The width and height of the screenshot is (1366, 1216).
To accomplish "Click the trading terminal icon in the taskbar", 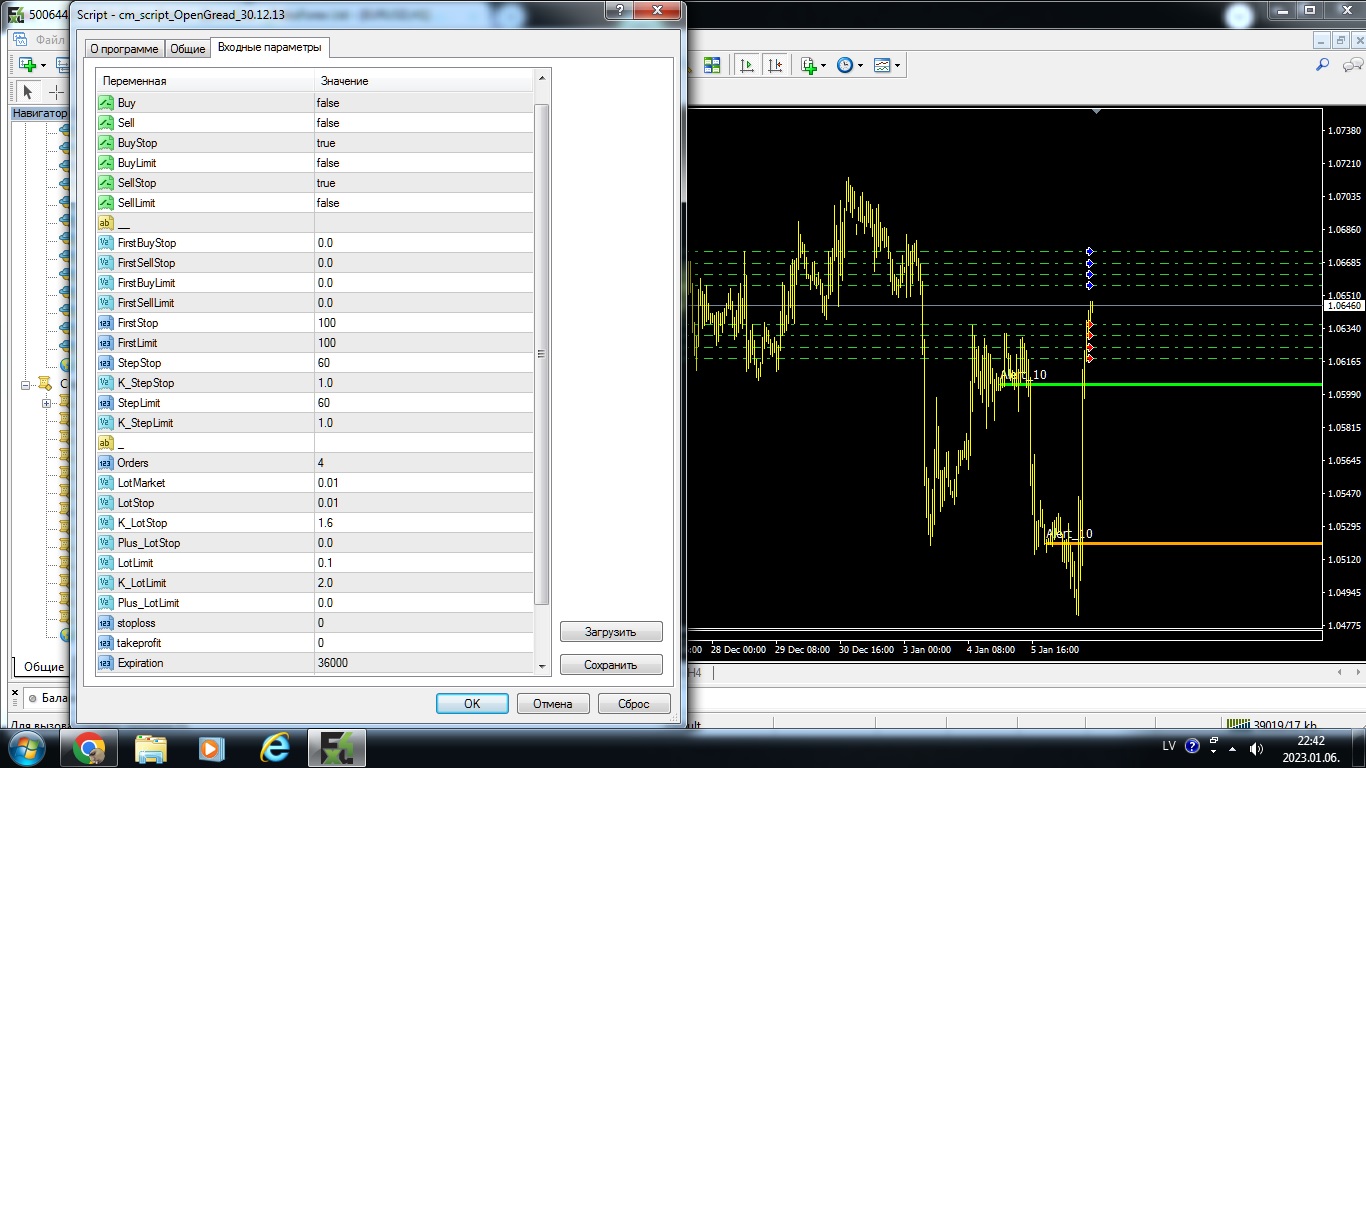I will (337, 748).
